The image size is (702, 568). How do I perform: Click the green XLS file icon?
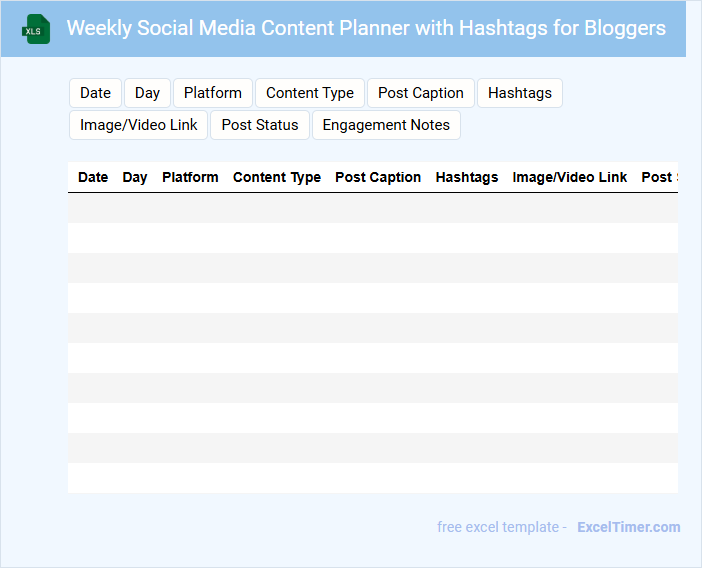click(x=36, y=29)
